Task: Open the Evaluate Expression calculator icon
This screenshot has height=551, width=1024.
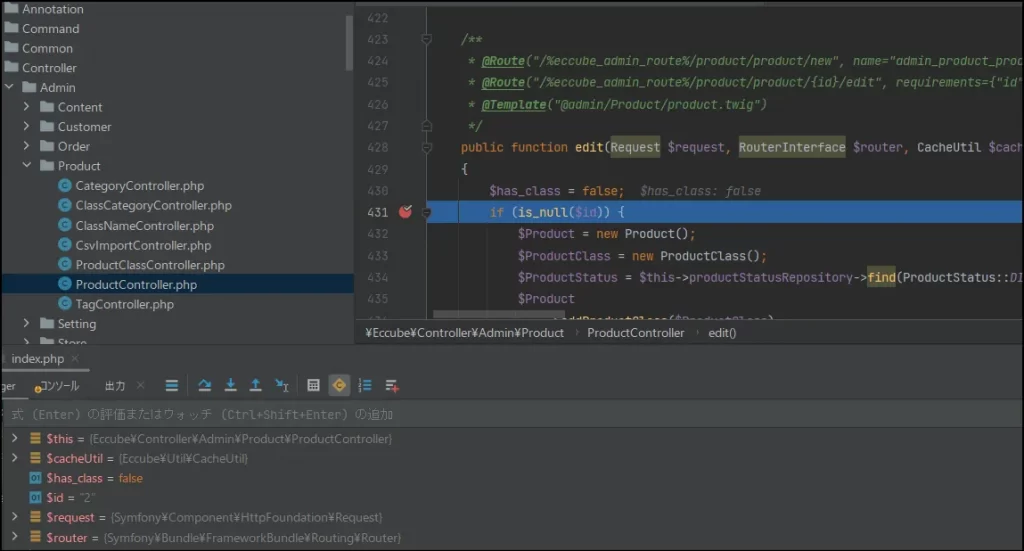Action: pyautogui.click(x=313, y=385)
